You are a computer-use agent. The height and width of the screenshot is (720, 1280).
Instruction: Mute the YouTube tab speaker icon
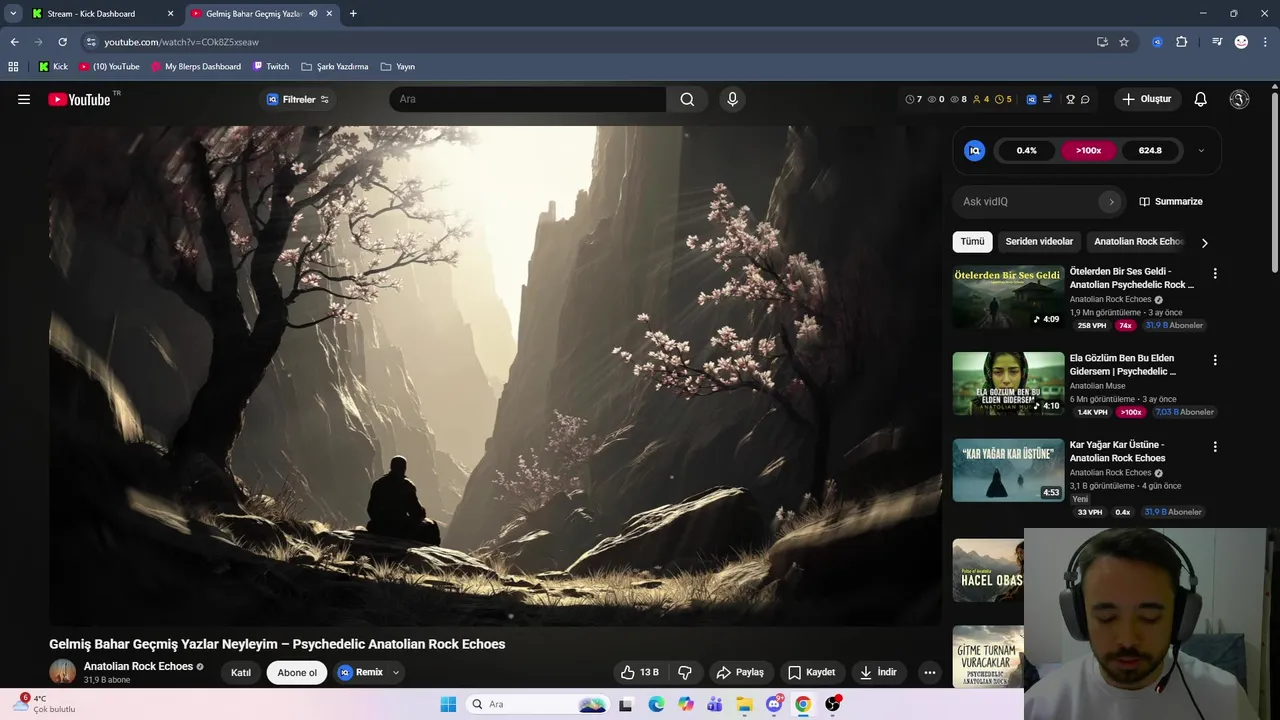[x=313, y=14]
